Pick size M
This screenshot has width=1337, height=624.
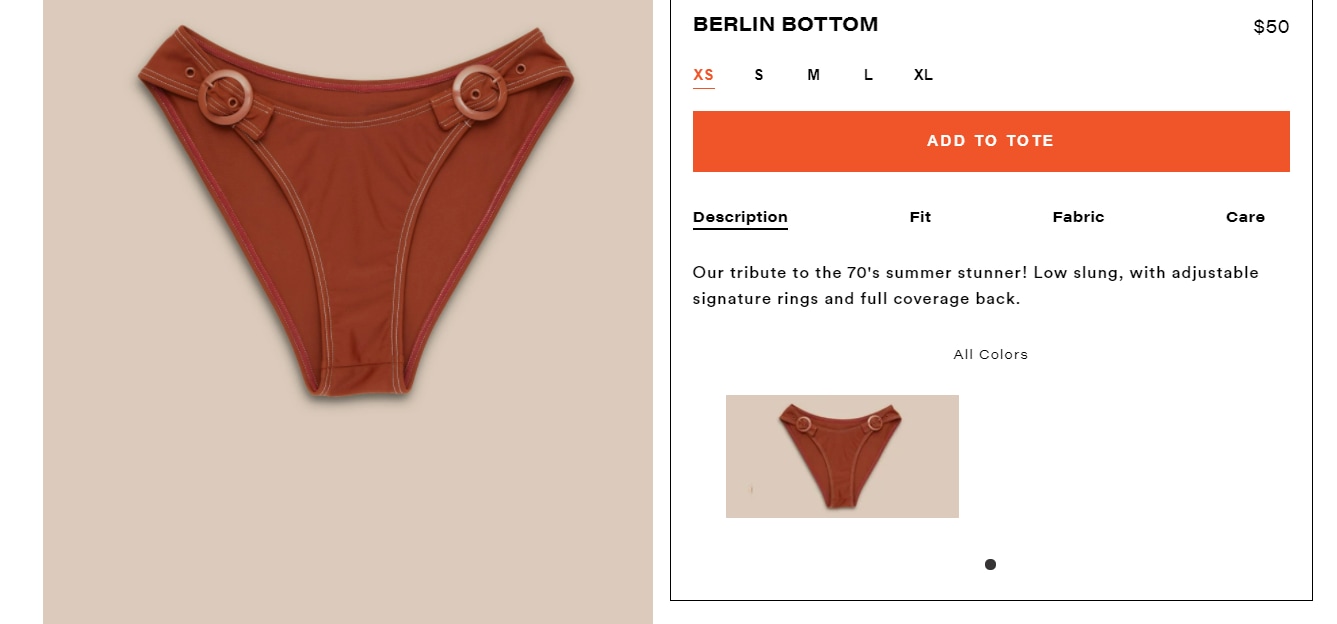813,75
